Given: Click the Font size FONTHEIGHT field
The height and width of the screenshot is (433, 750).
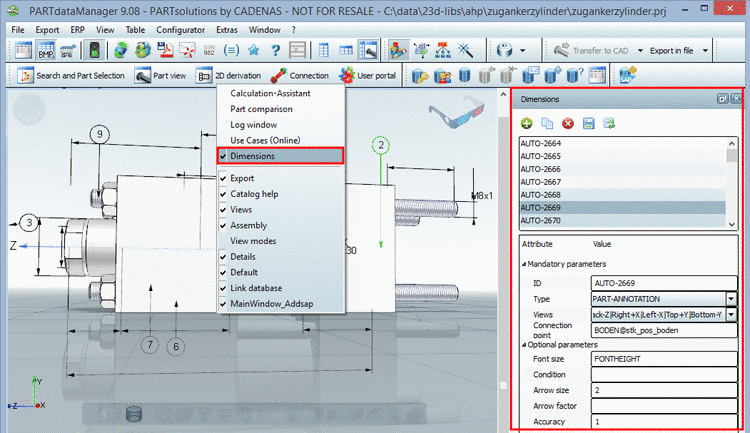Looking at the screenshot, I should tap(664, 359).
